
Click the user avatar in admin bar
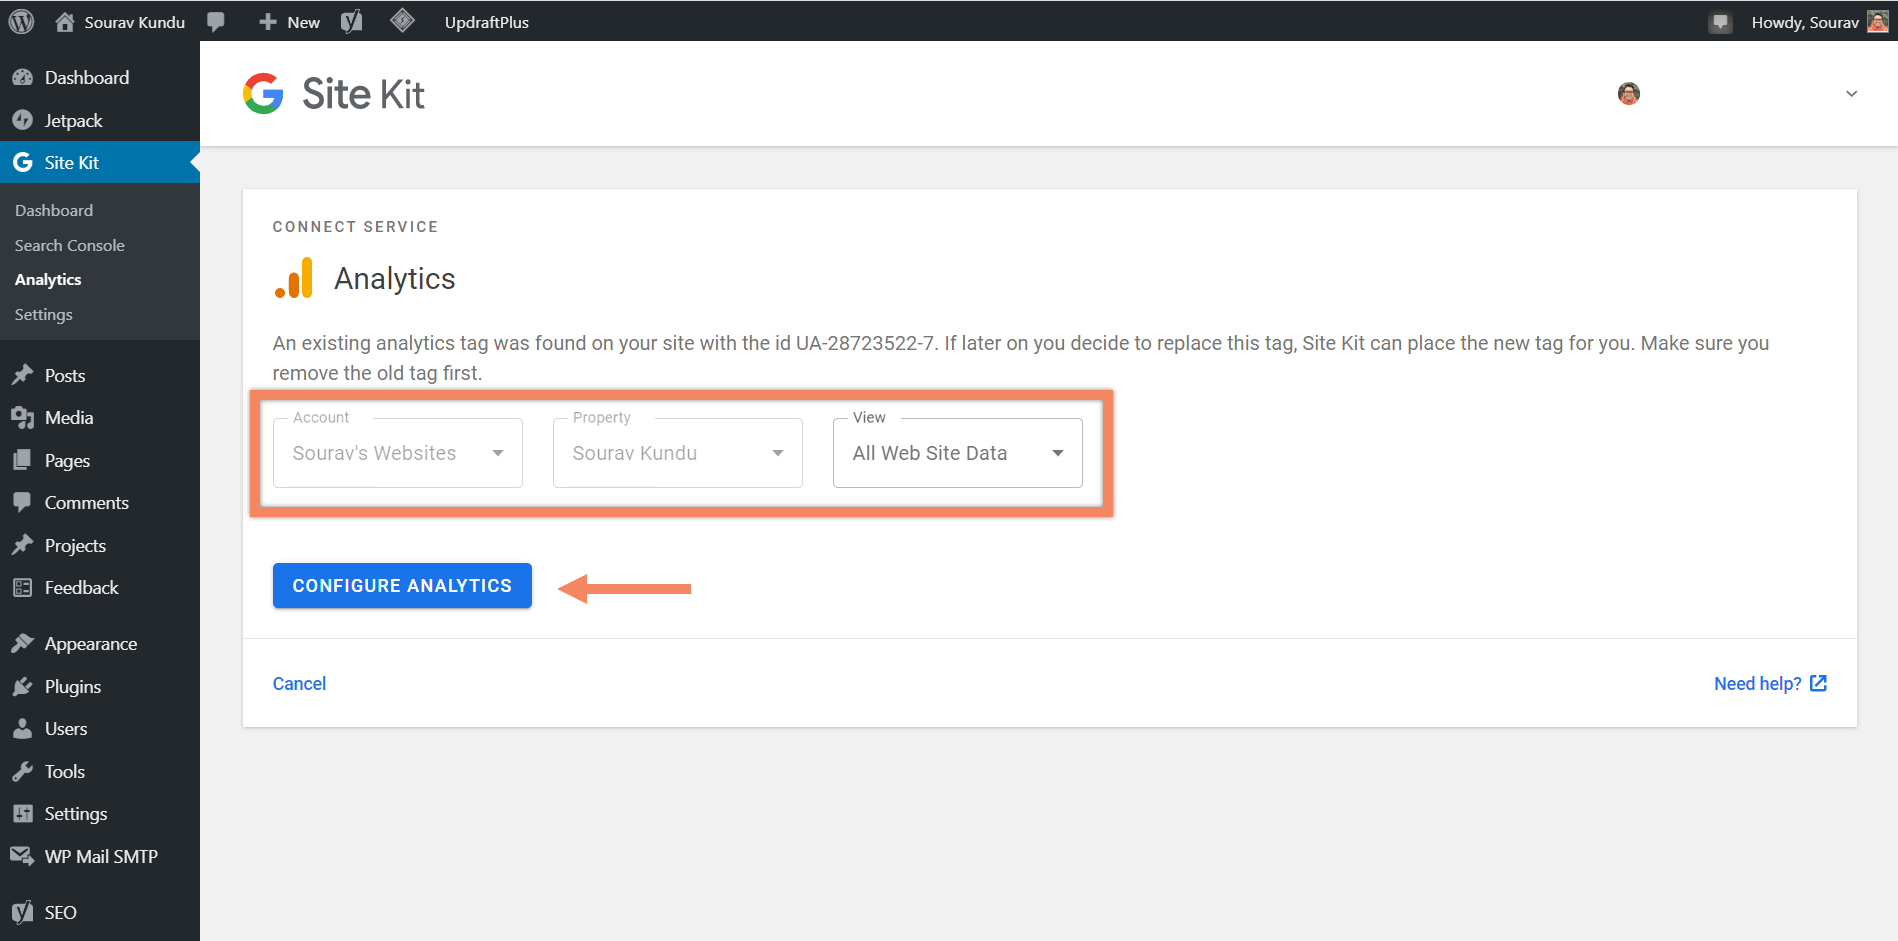(1878, 22)
